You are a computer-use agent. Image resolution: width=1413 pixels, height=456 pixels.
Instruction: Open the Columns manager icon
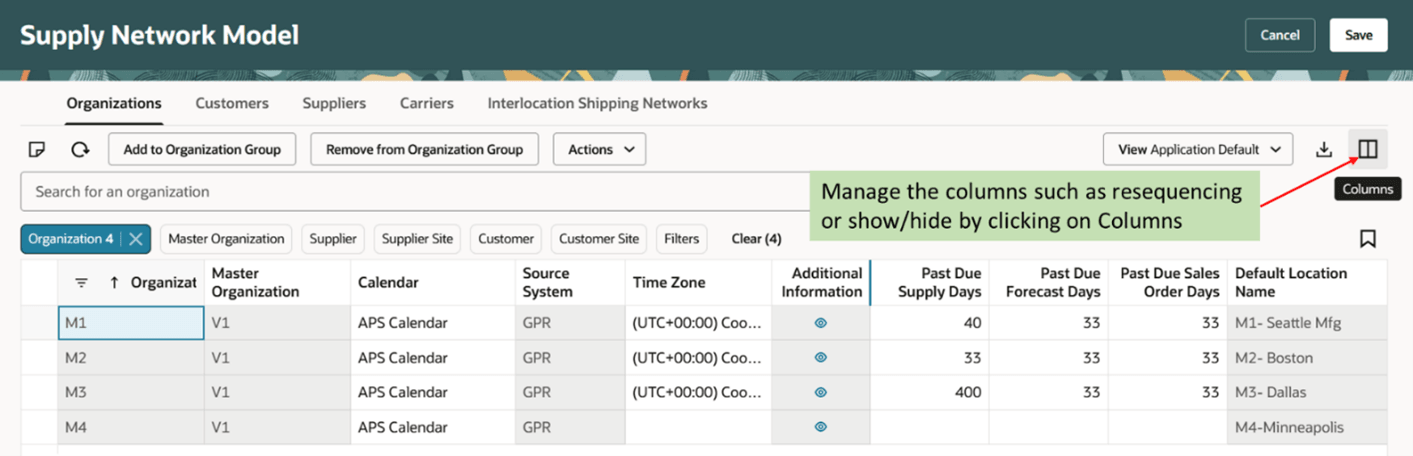pos(1367,150)
